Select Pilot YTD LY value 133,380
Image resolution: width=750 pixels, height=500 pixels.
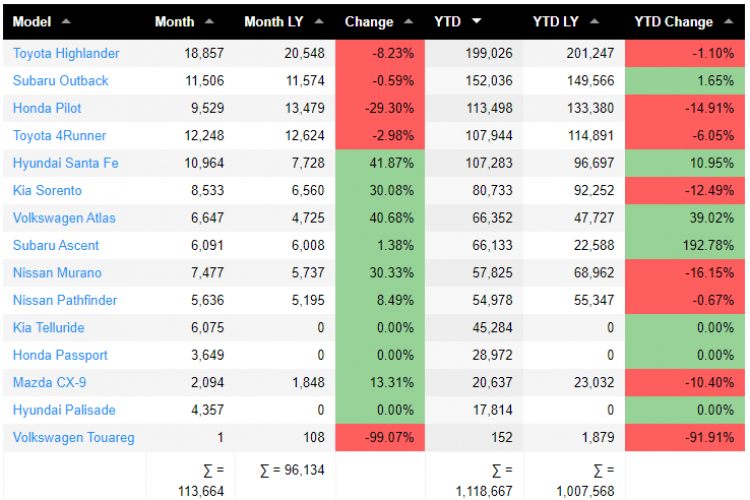coord(590,108)
